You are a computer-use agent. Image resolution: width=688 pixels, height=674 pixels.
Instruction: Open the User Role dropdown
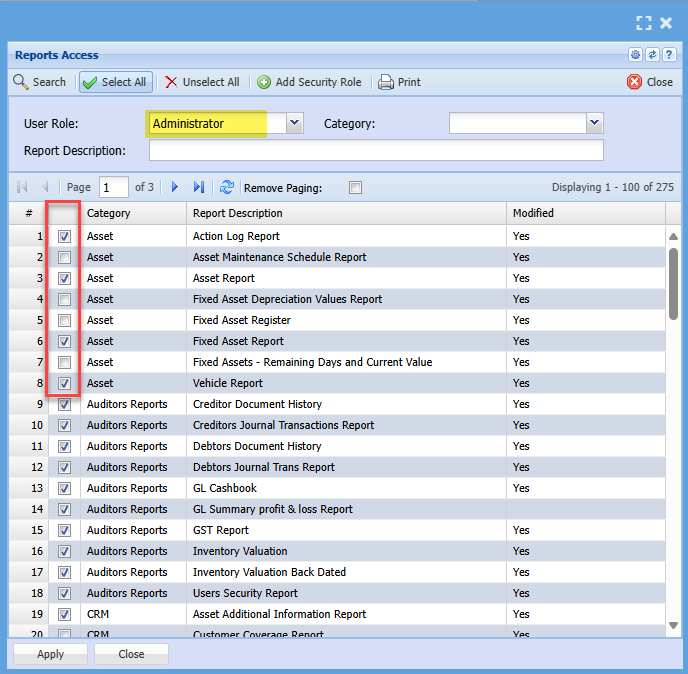(294, 123)
